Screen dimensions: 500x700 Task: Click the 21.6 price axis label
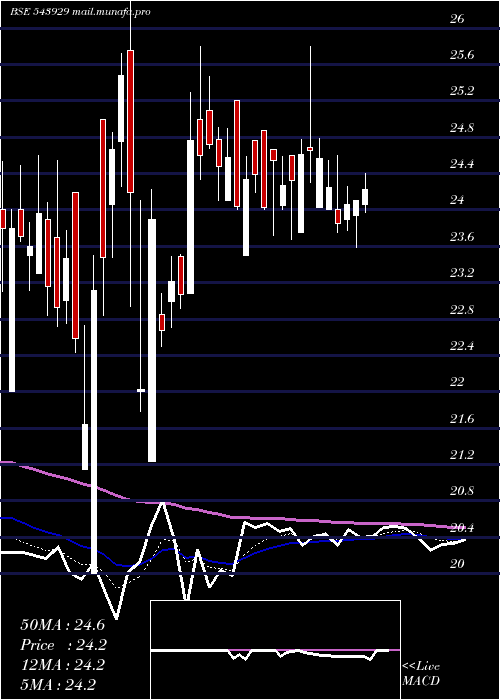[462, 419]
